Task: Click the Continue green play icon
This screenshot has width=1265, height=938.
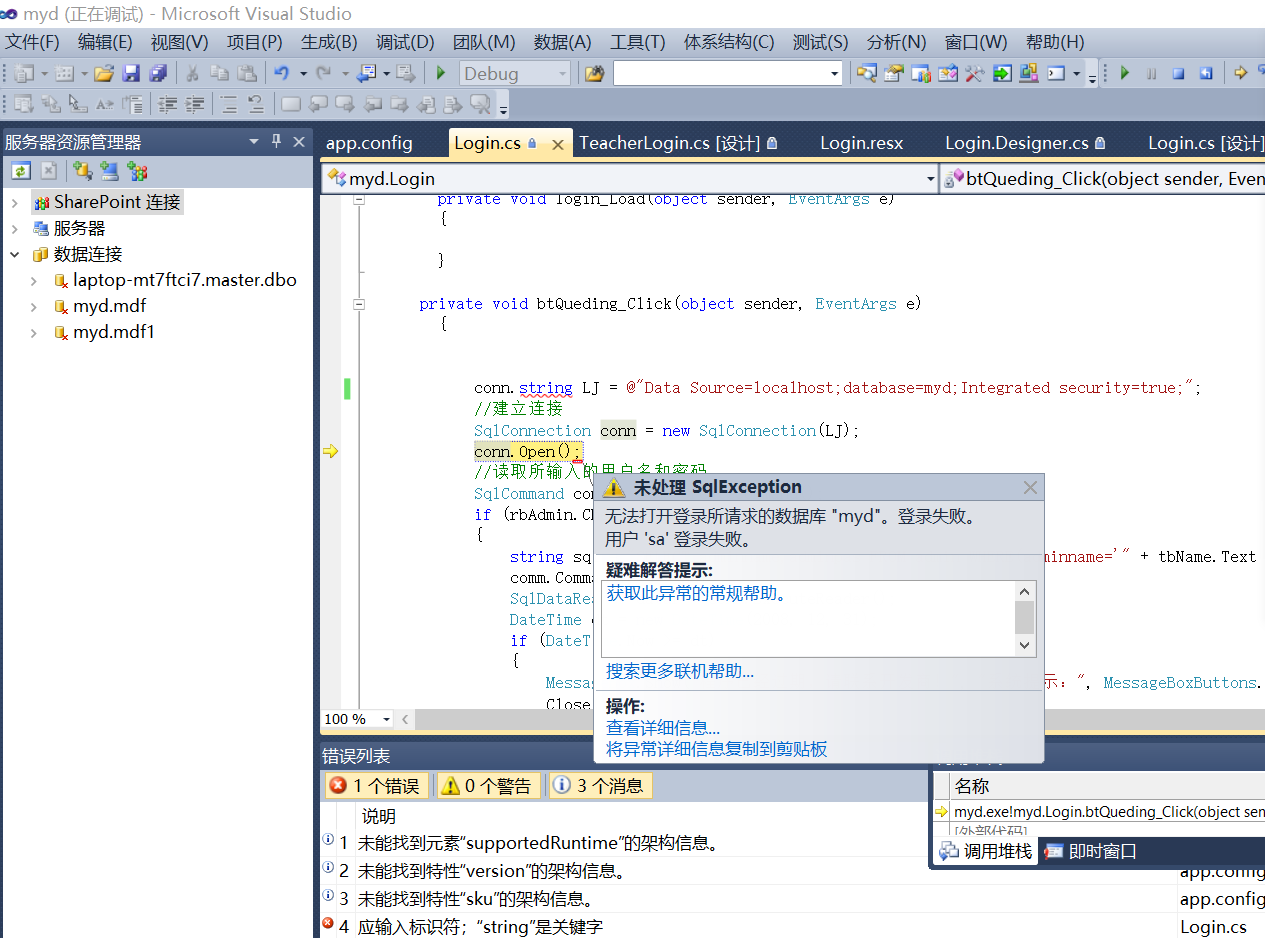Action: point(1124,73)
